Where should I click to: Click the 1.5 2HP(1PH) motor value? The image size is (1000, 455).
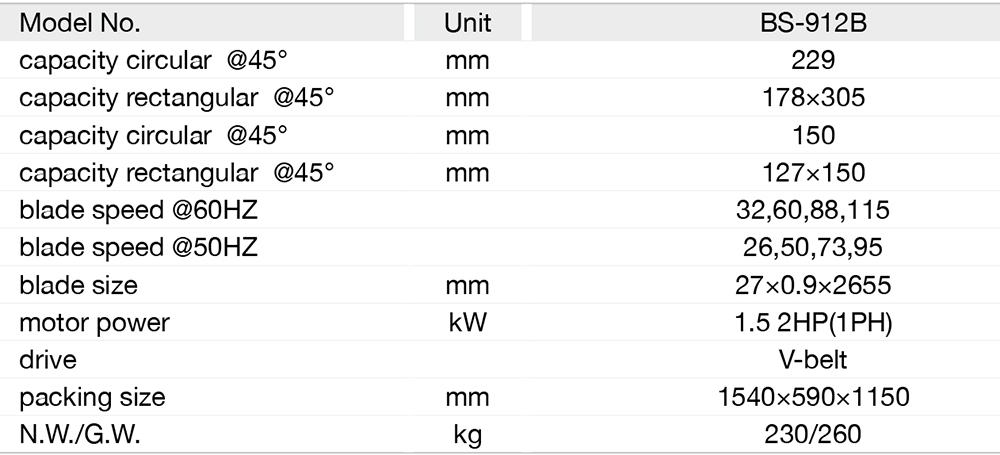[x=813, y=323]
